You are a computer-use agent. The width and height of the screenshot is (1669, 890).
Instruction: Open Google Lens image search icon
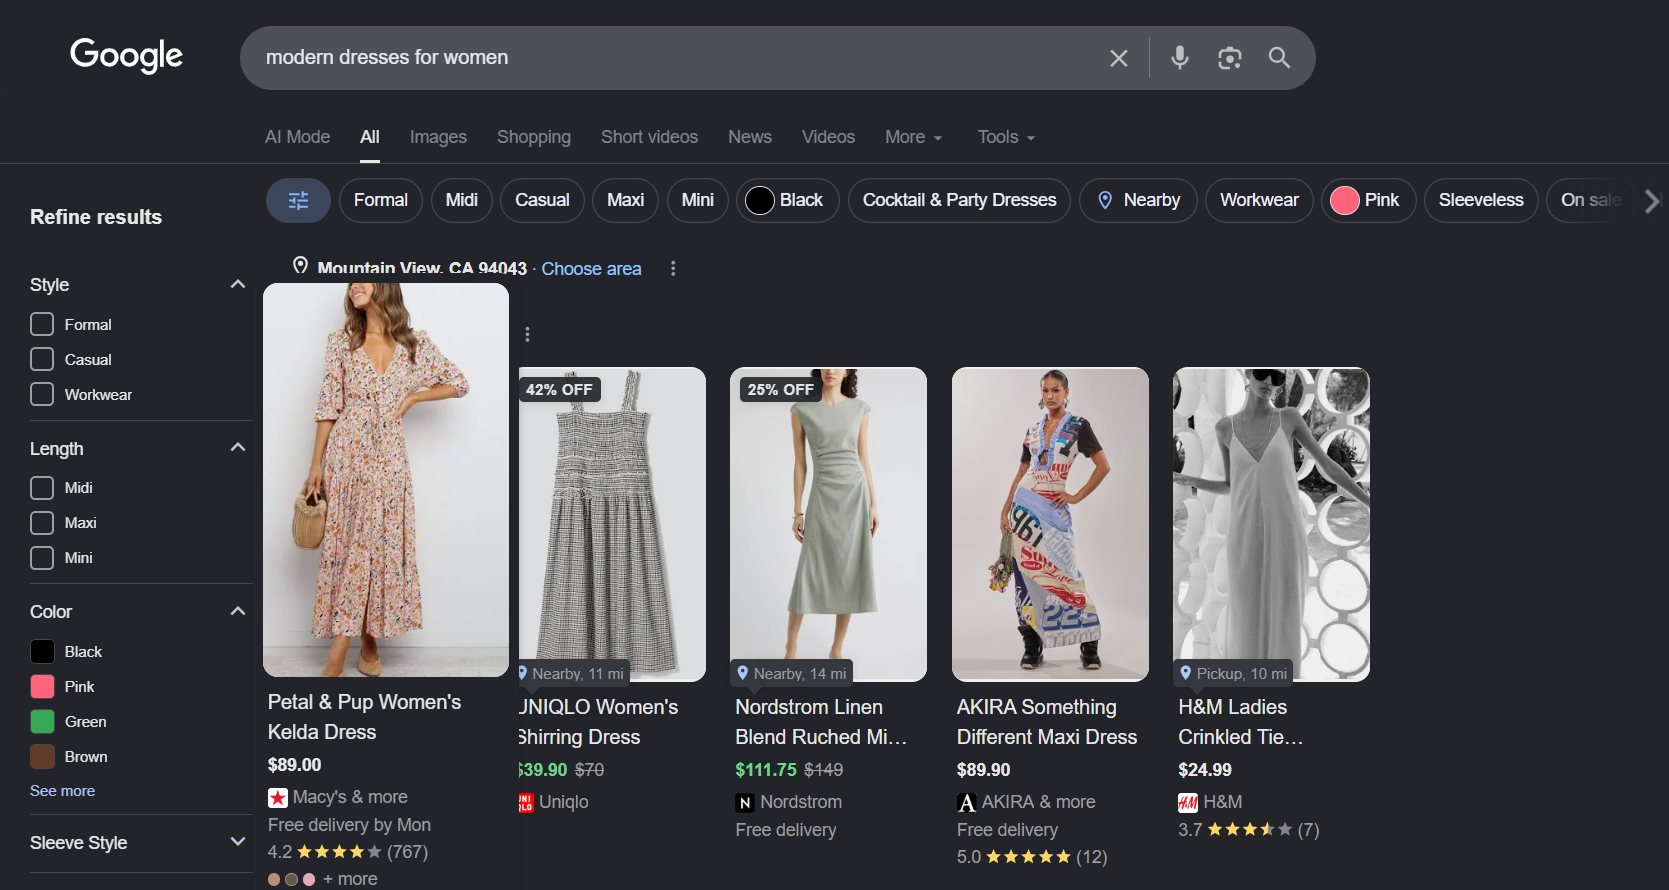tap(1230, 58)
